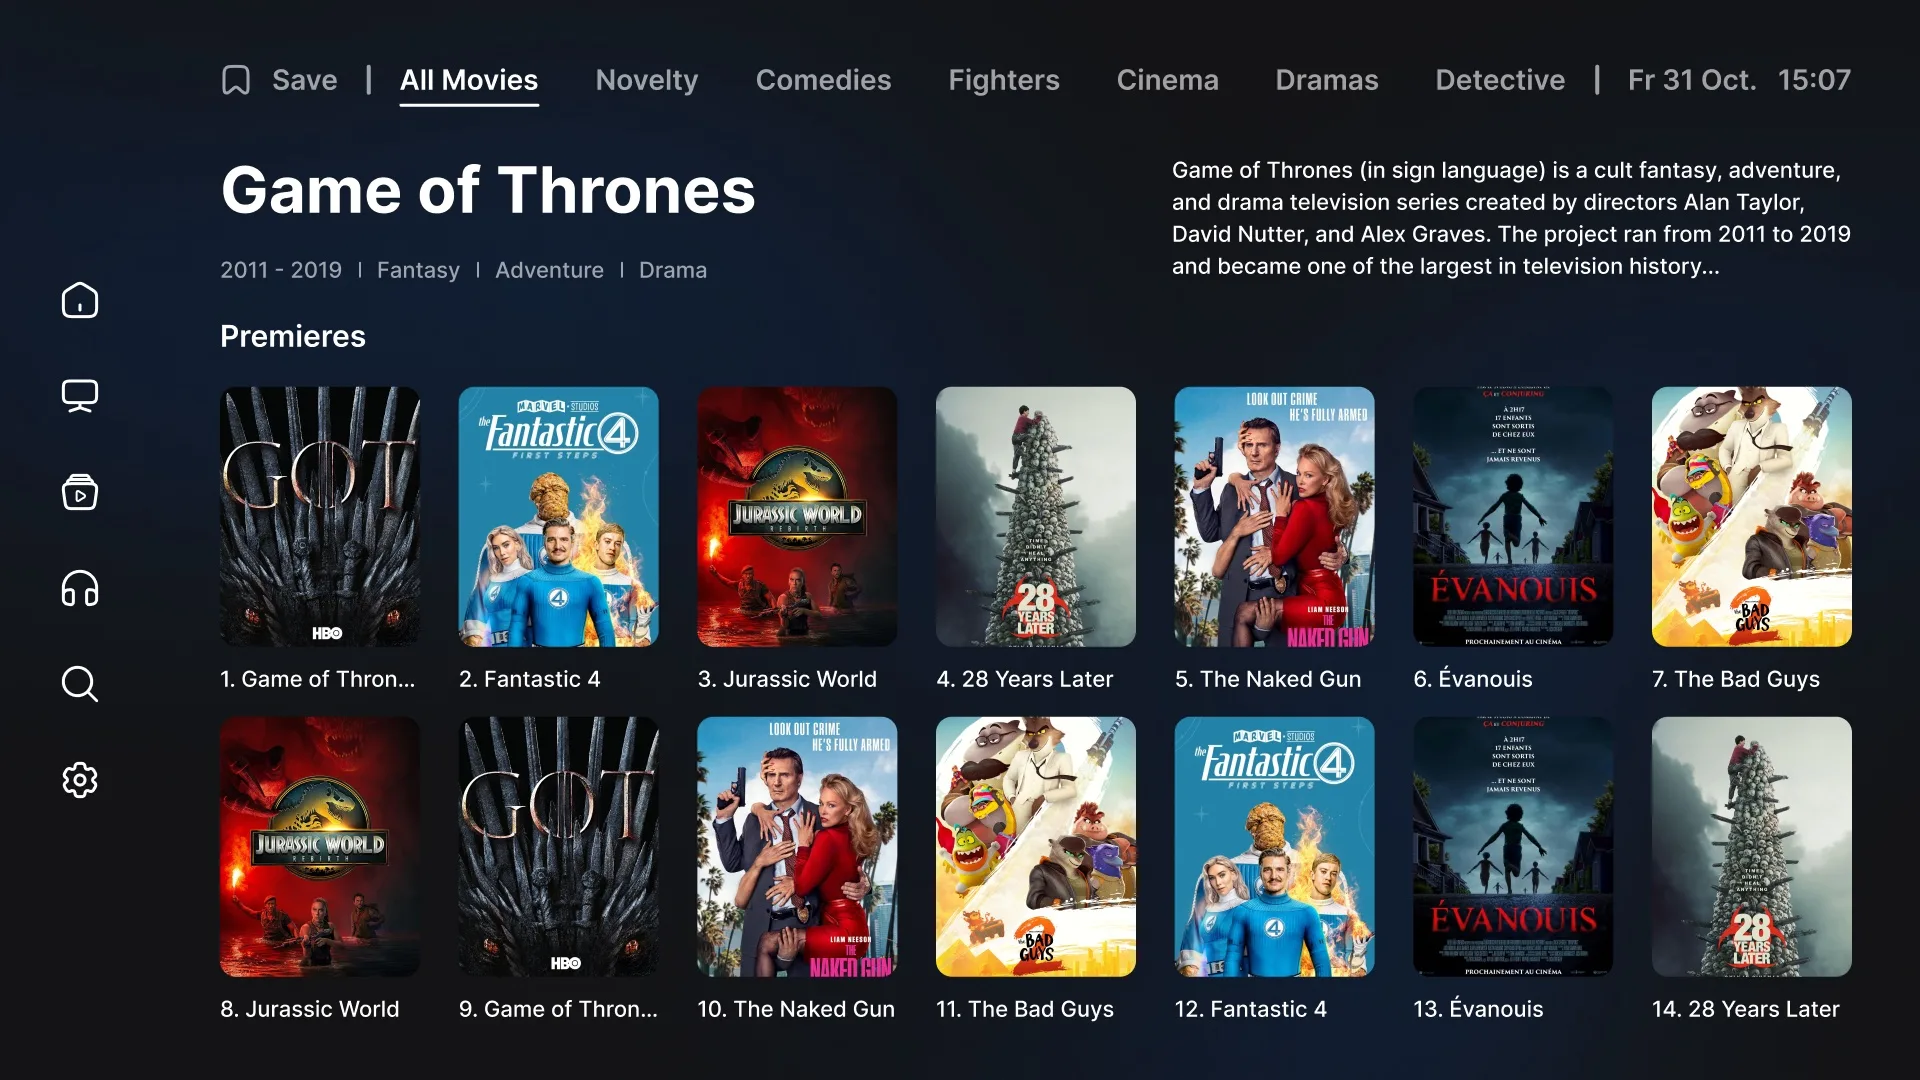This screenshot has width=1920, height=1080.
Task: Select the Dramas tab
Action: pos(1327,80)
